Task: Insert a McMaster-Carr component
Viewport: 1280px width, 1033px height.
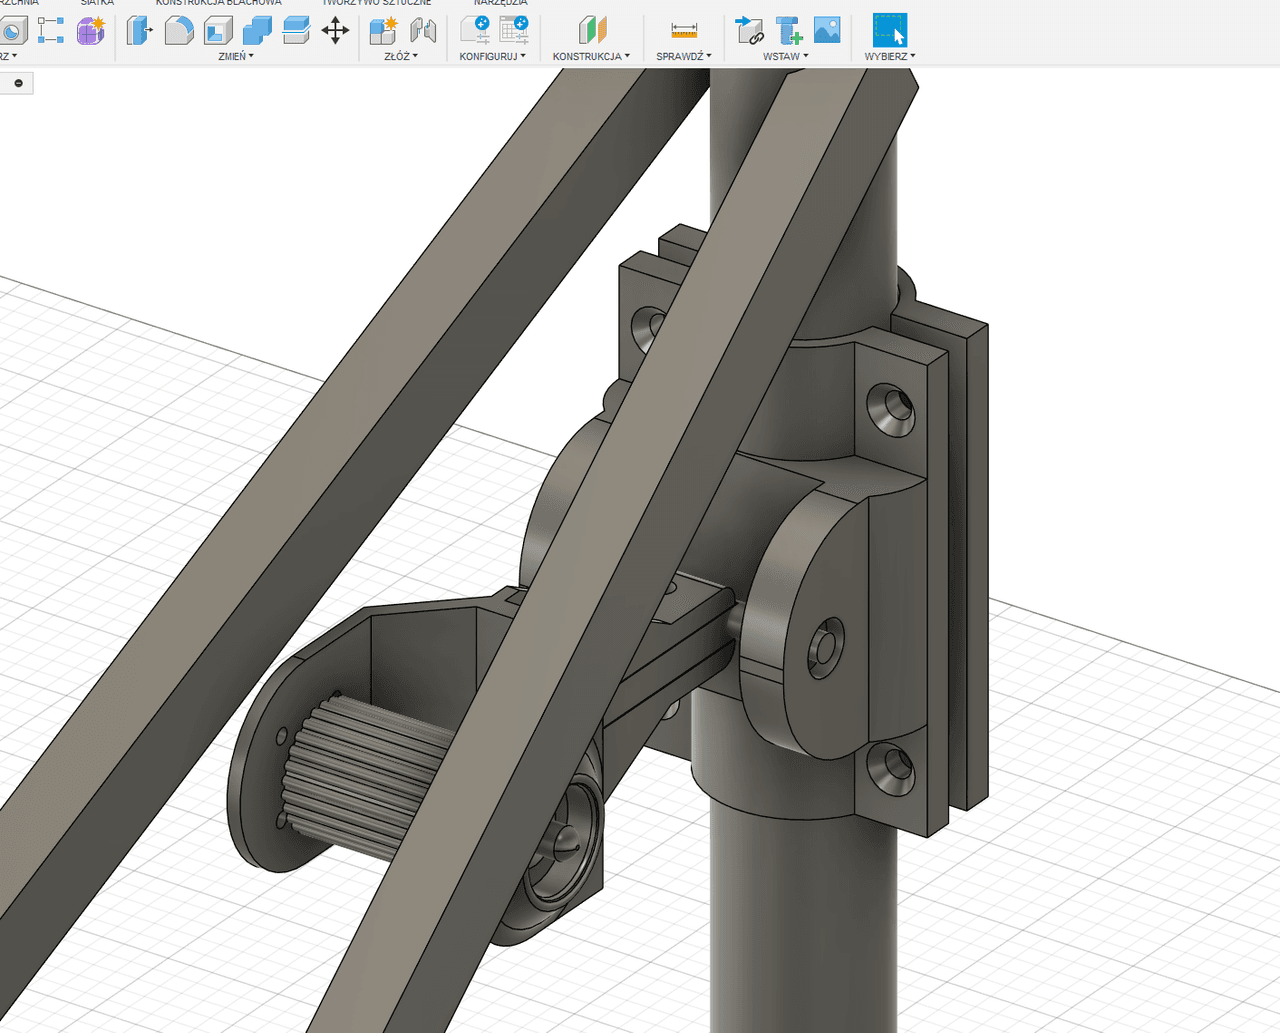Action: coord(789,31)
